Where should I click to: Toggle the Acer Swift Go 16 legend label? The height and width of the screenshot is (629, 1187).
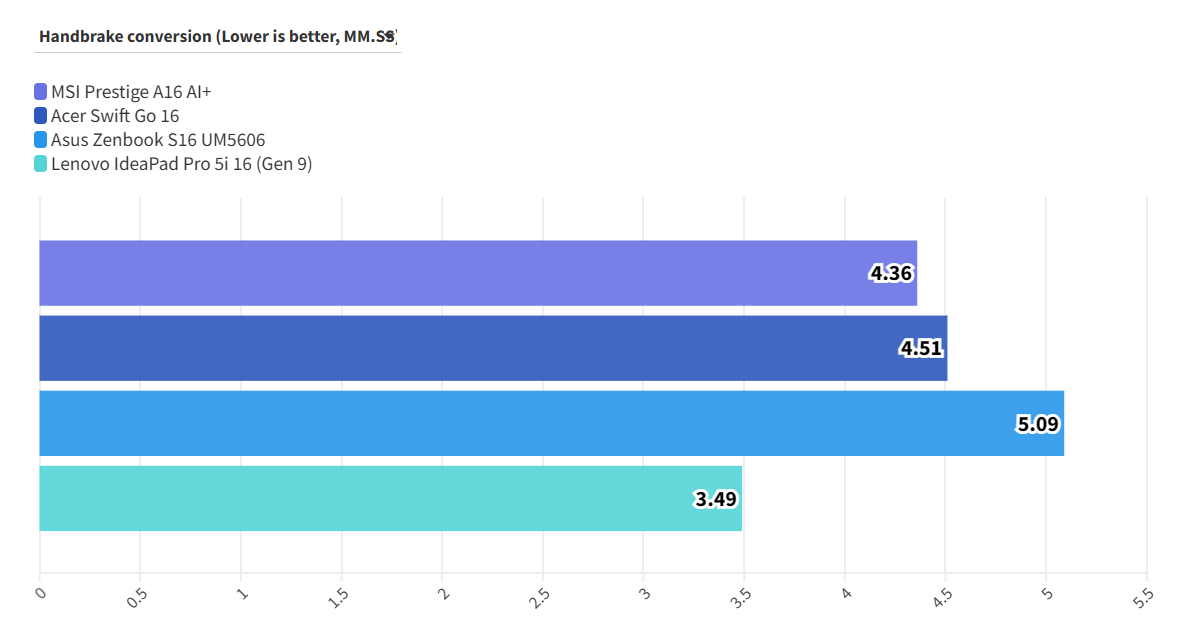pos(115,116)
